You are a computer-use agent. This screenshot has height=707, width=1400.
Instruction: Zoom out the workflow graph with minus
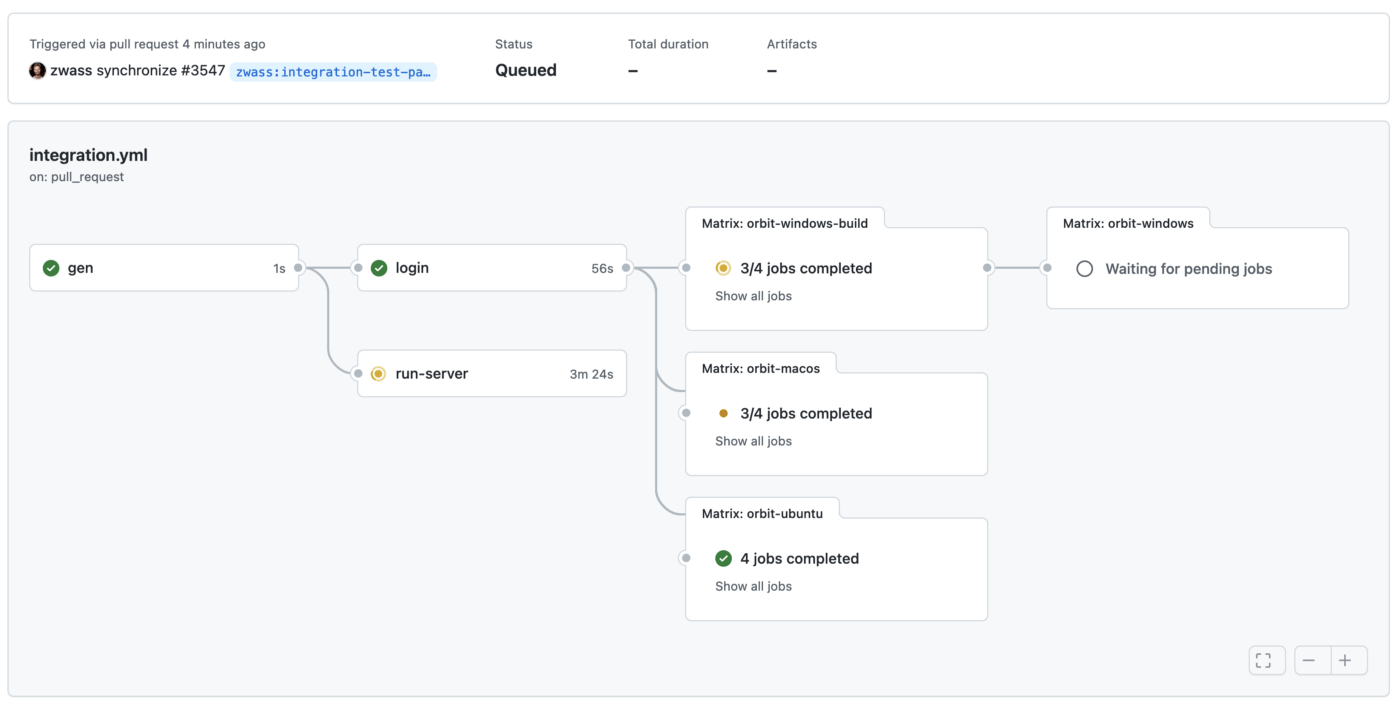pos(1312,660)
